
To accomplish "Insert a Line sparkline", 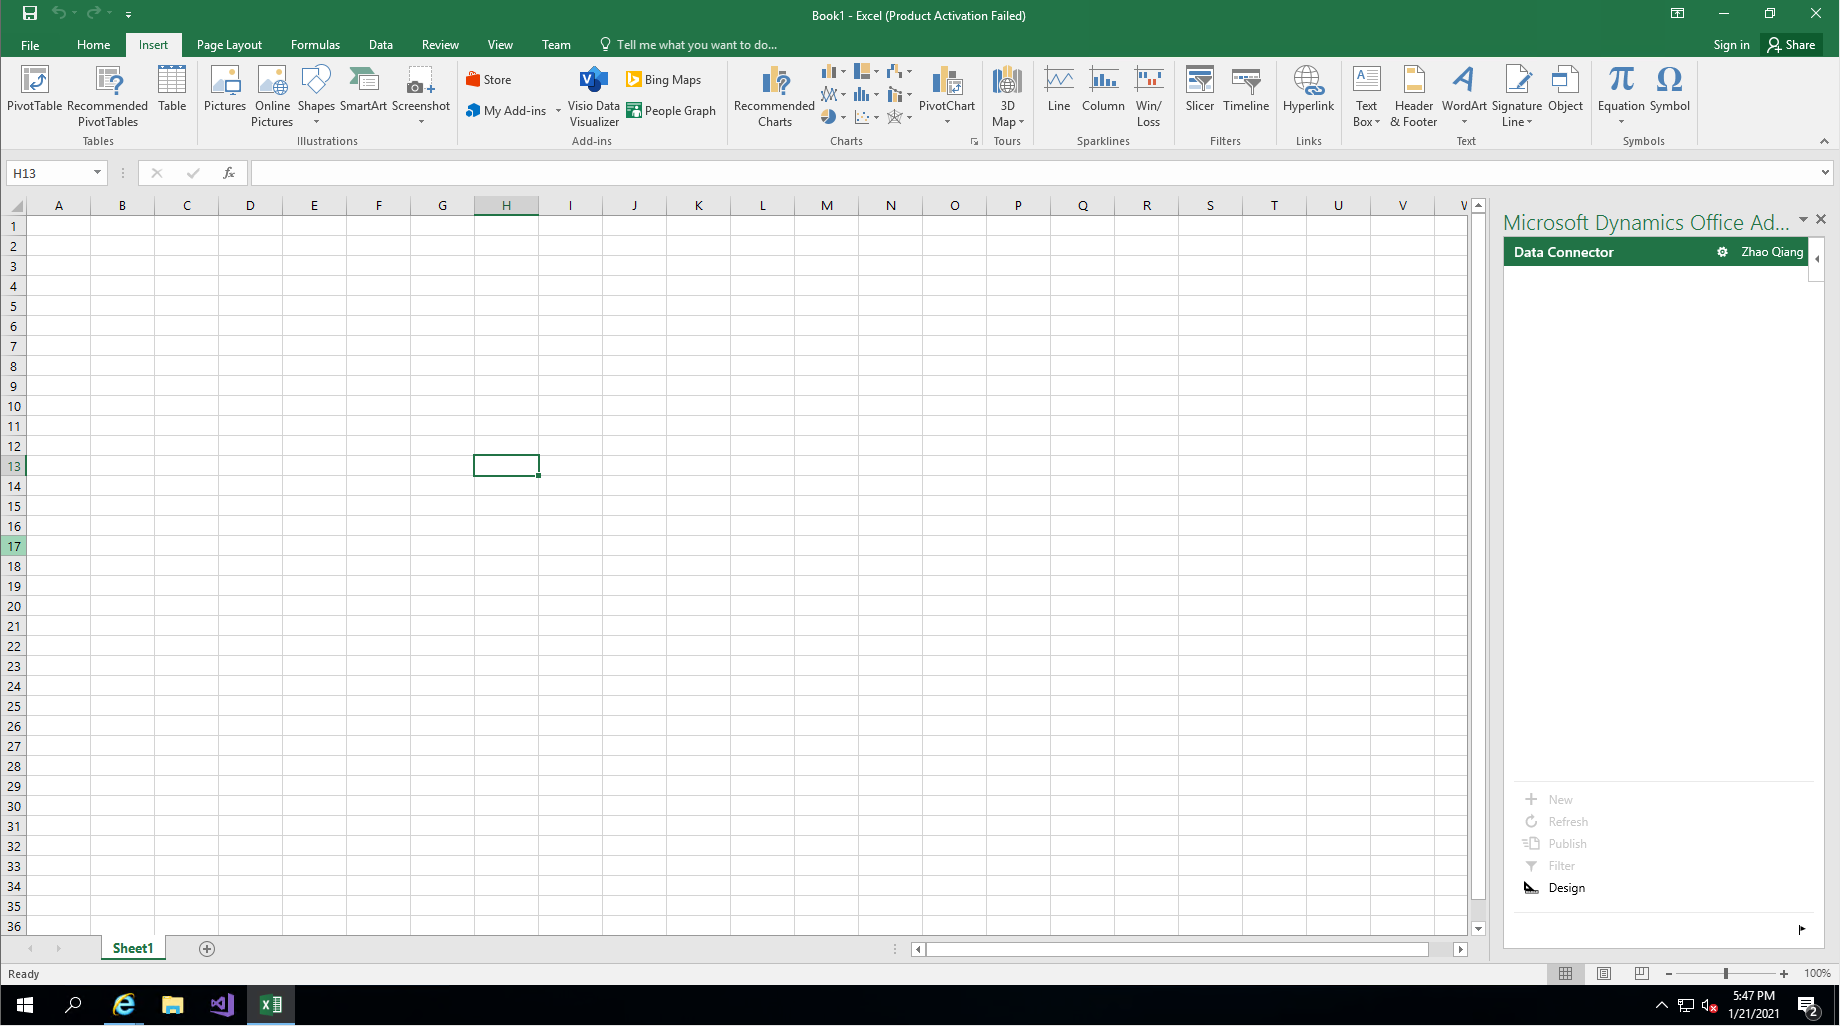I will point(1059,90).
